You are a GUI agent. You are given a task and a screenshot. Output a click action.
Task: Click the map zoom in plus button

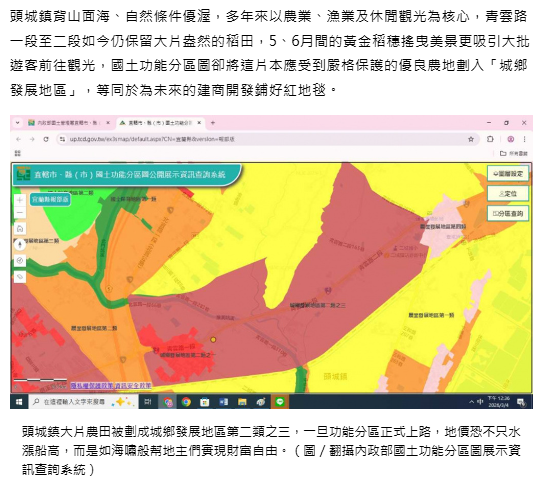click(20, 200)
